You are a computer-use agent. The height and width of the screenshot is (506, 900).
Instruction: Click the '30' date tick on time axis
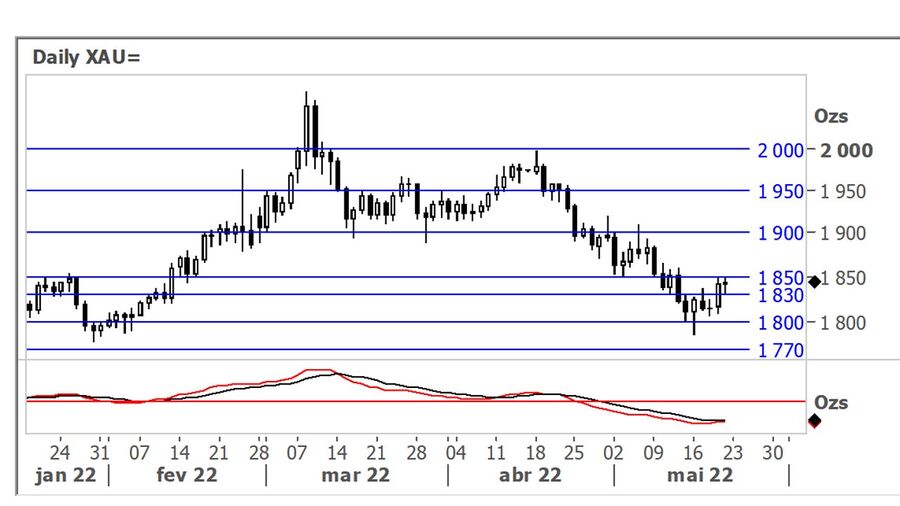(x=773, y=453)
